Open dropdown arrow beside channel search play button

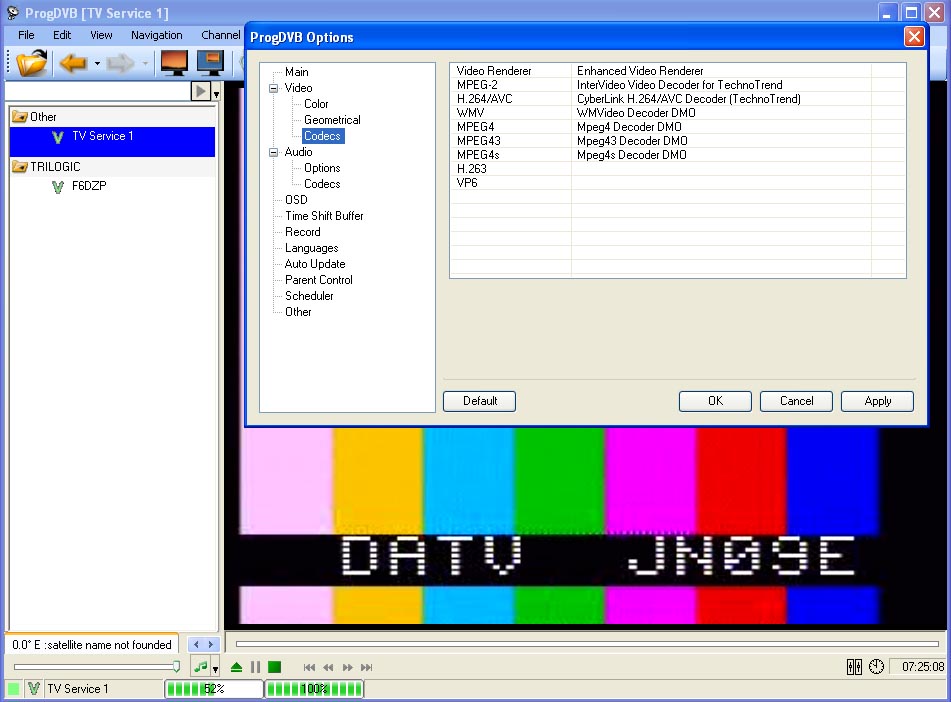(217, 93)
